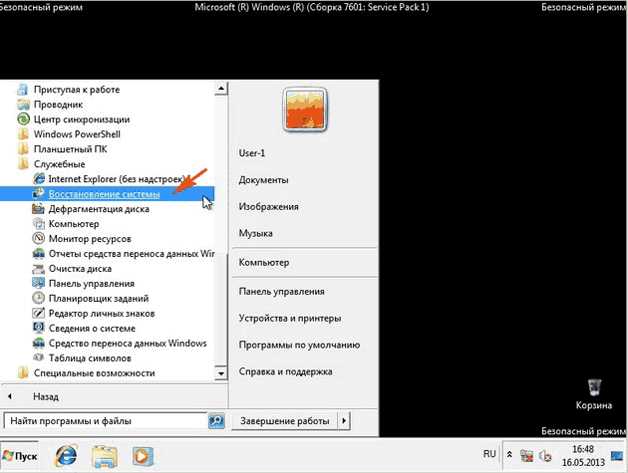The height and width of the screenshot is (473, 628).
Task: Click the Дефрагментация диска icon
Action: (38, 209)
